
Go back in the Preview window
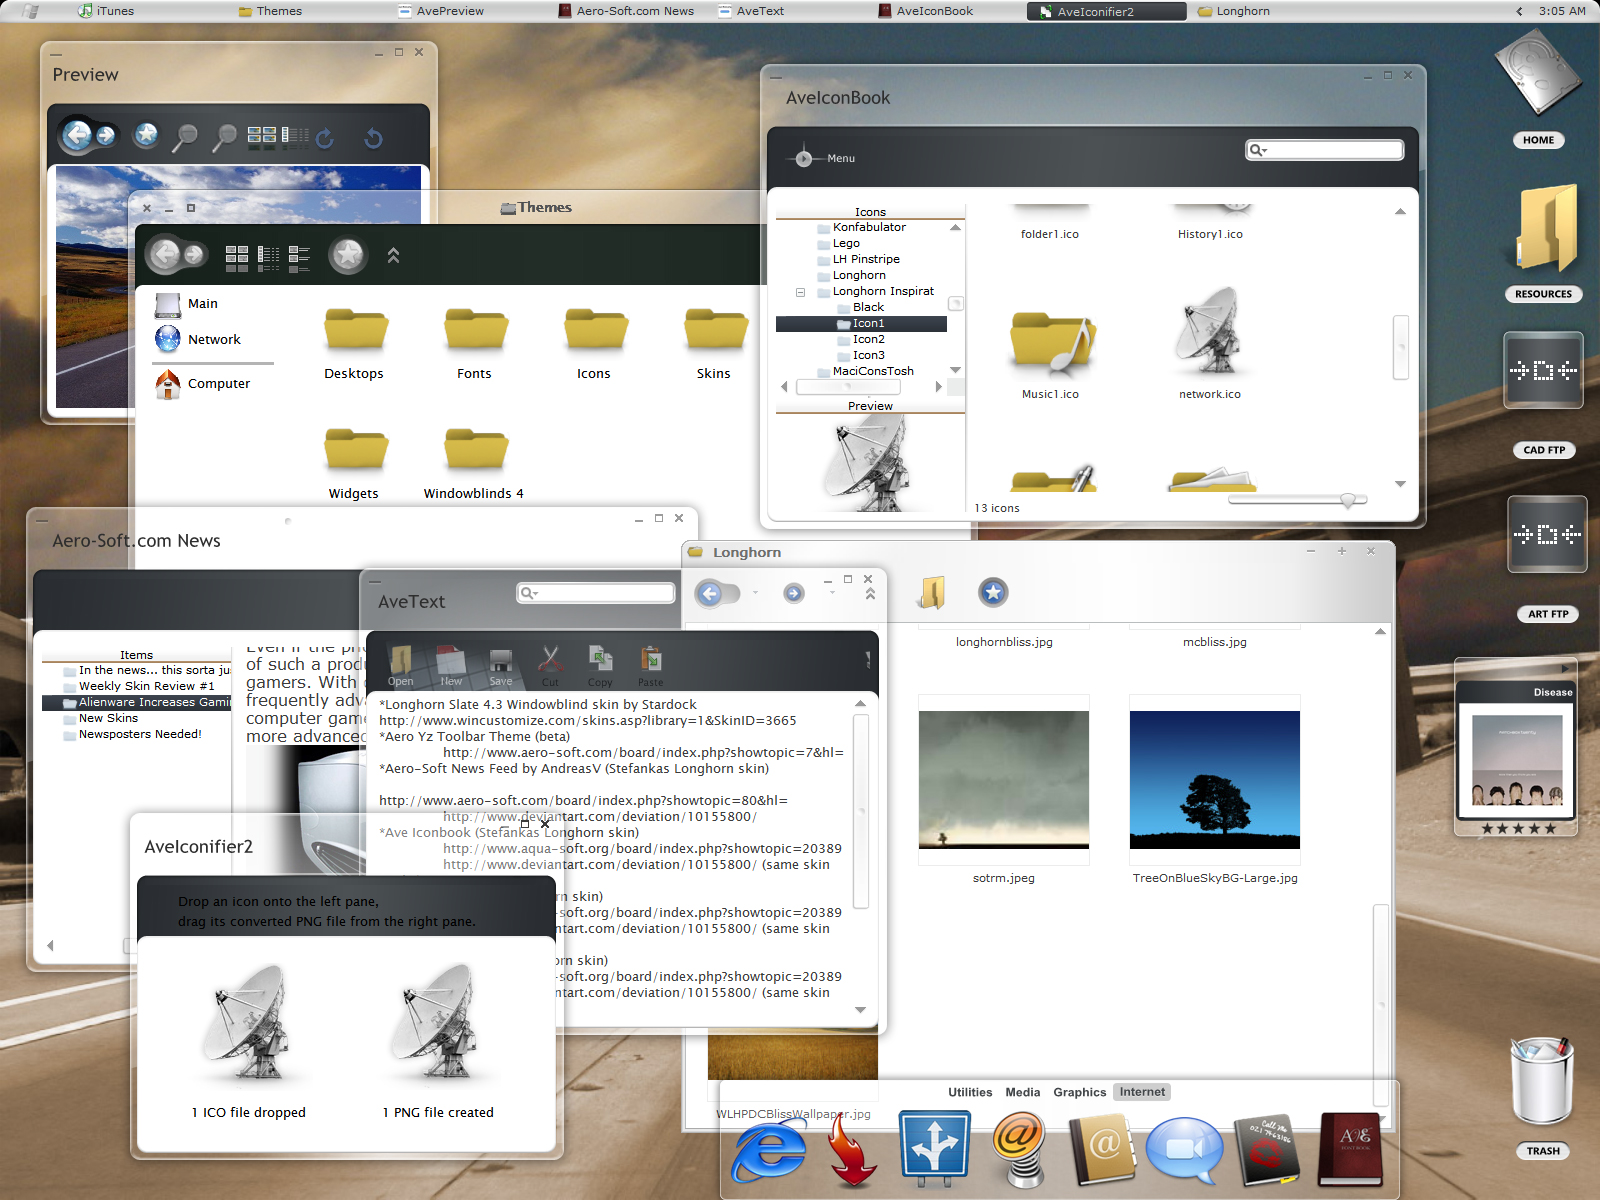(77, 134)
